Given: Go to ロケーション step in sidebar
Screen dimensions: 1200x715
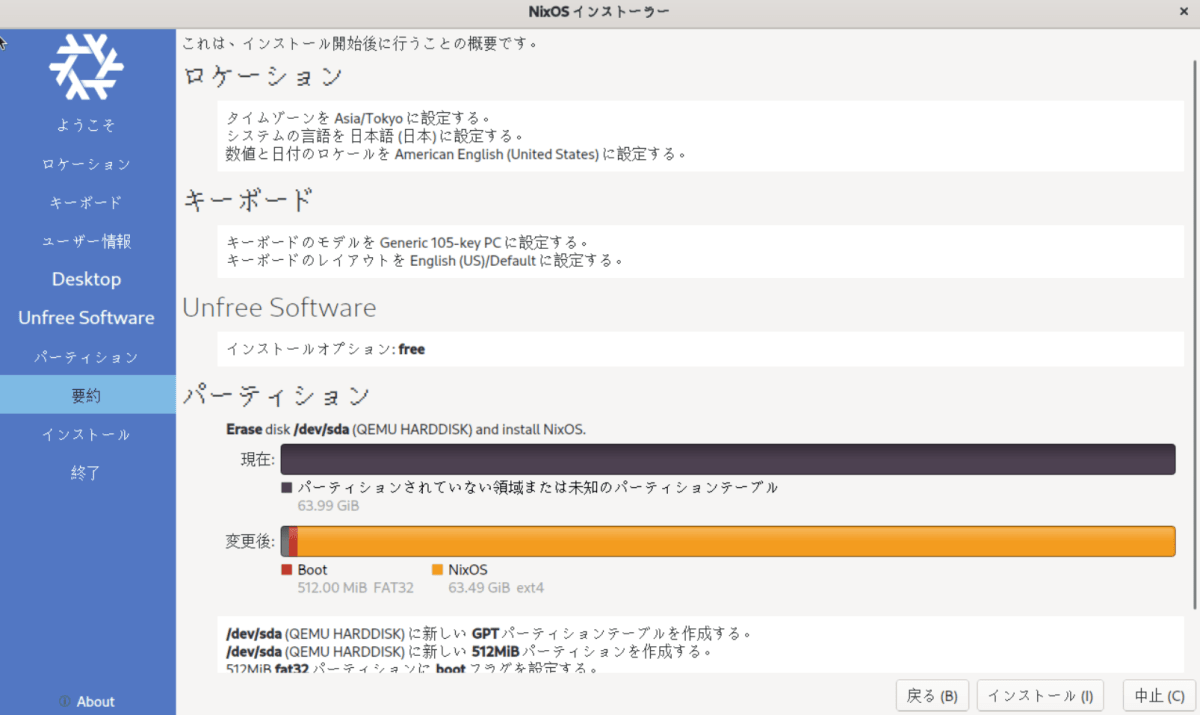Looking at the screenshot, I should point(87,164).
